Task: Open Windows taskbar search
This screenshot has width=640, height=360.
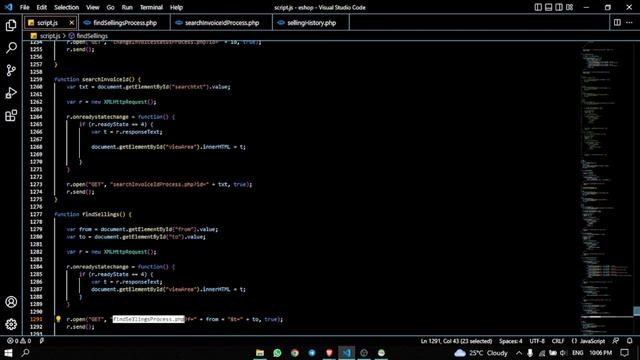Action: tap(25, 353)
